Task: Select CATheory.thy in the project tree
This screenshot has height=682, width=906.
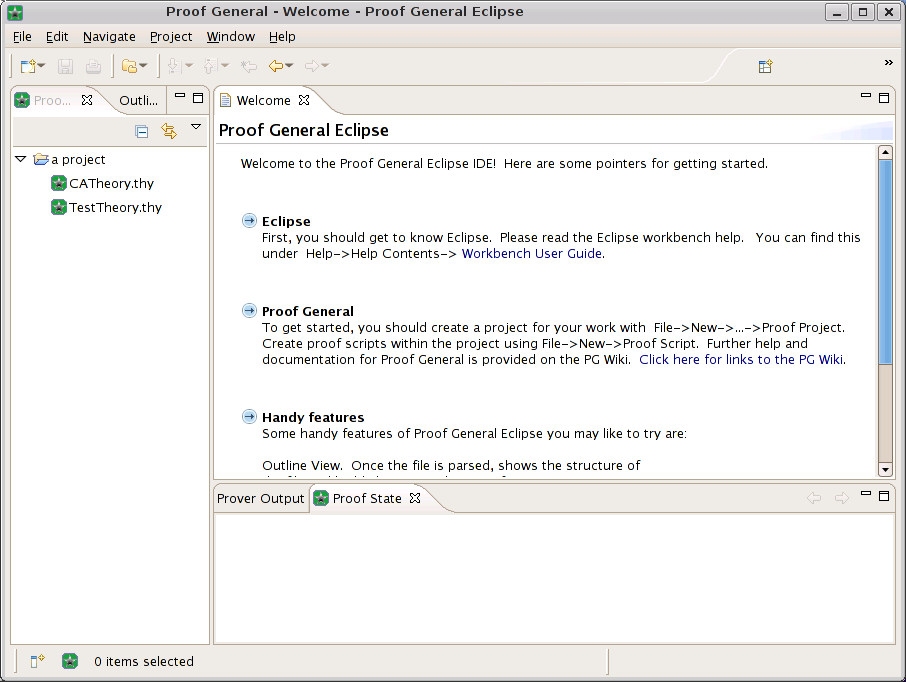Action: 102,184
